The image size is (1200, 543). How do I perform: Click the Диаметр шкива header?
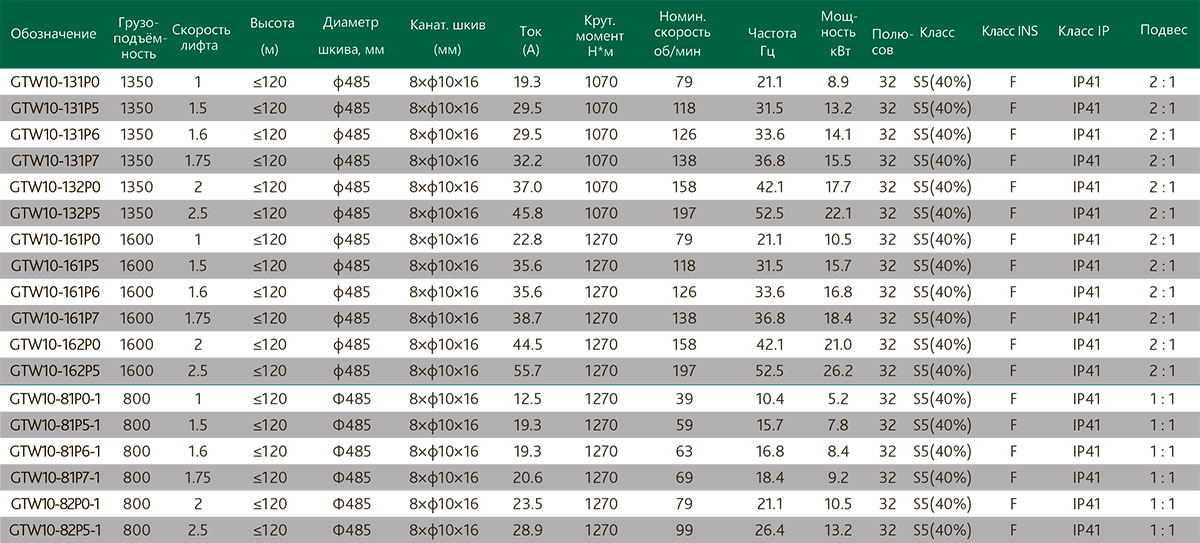click(x=352, y=36)
